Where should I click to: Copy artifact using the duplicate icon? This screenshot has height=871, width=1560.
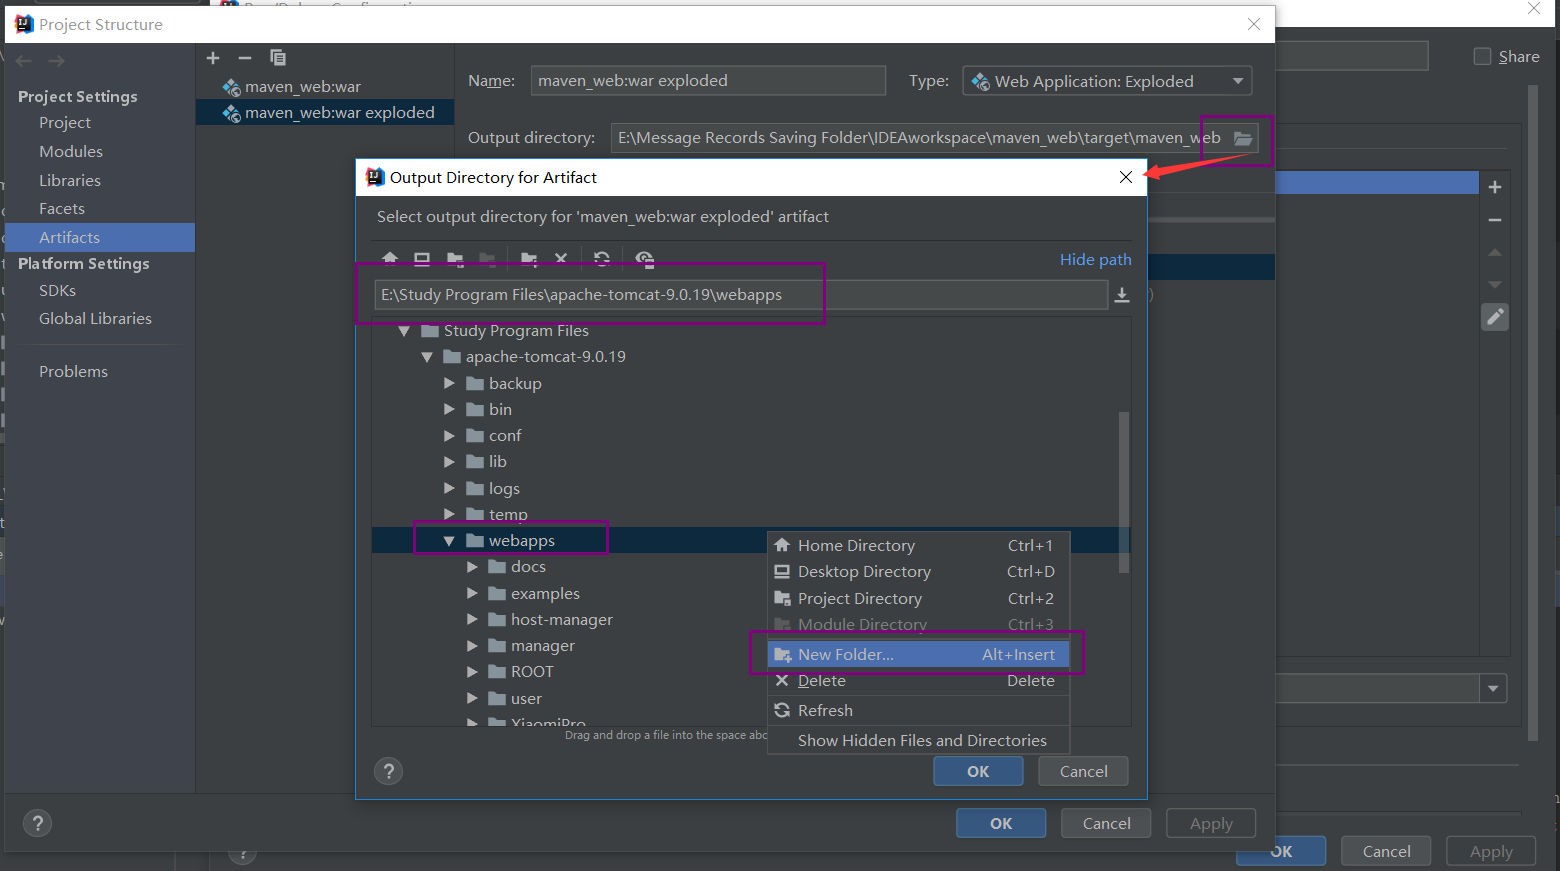coord(277,57)
